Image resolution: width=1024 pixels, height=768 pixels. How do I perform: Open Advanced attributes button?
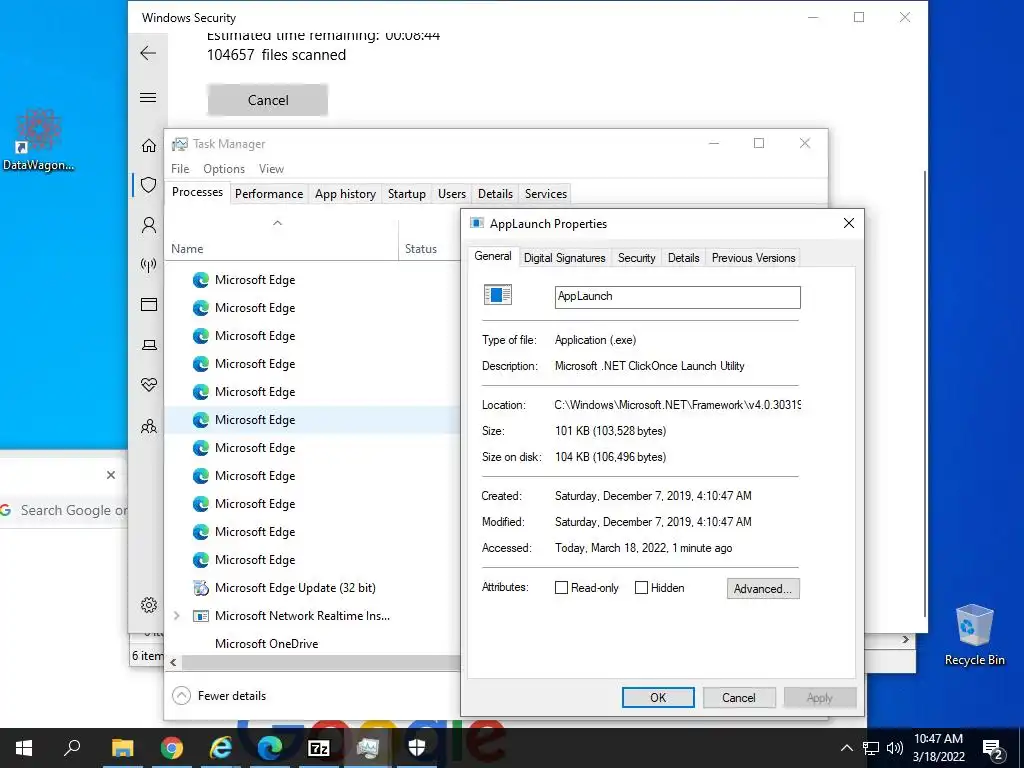tap(763, 588)
